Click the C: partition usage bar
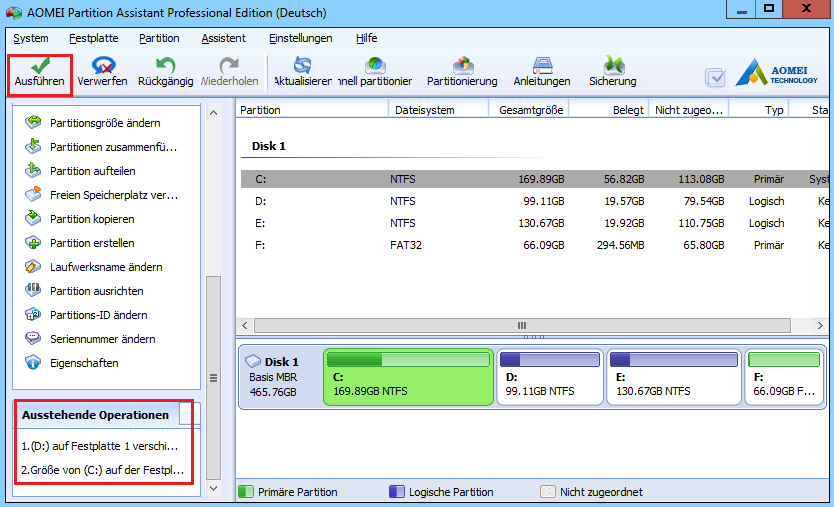This screenshot has width=834, height=507. point(408,360)
